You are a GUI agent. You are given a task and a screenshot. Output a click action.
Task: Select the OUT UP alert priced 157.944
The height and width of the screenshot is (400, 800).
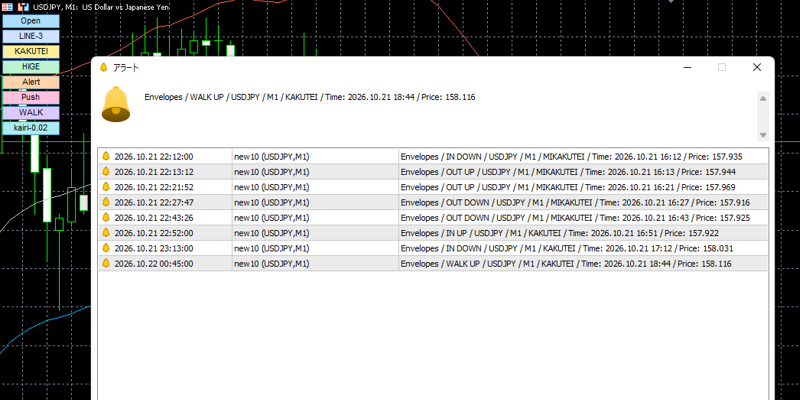[x=568, y=172]
